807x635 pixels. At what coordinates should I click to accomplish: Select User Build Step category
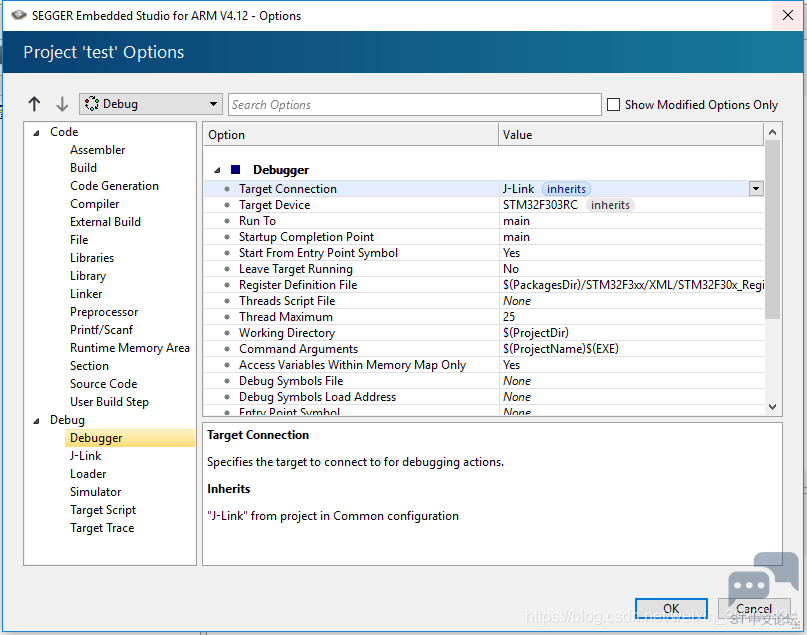[109, 402]
